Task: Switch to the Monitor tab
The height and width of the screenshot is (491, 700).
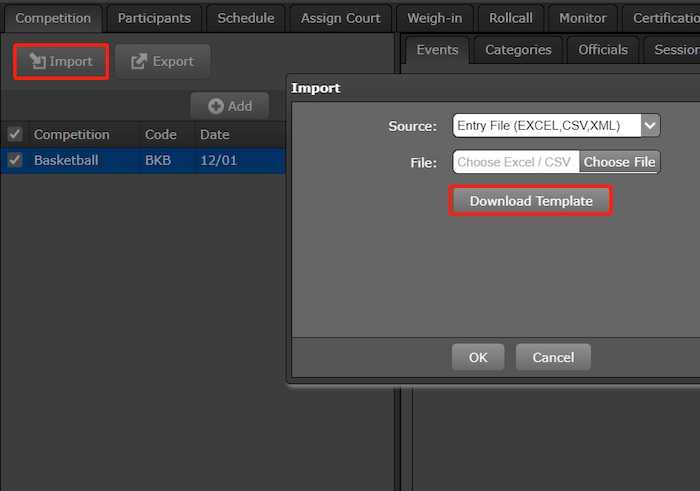Action: pos(582,18)
